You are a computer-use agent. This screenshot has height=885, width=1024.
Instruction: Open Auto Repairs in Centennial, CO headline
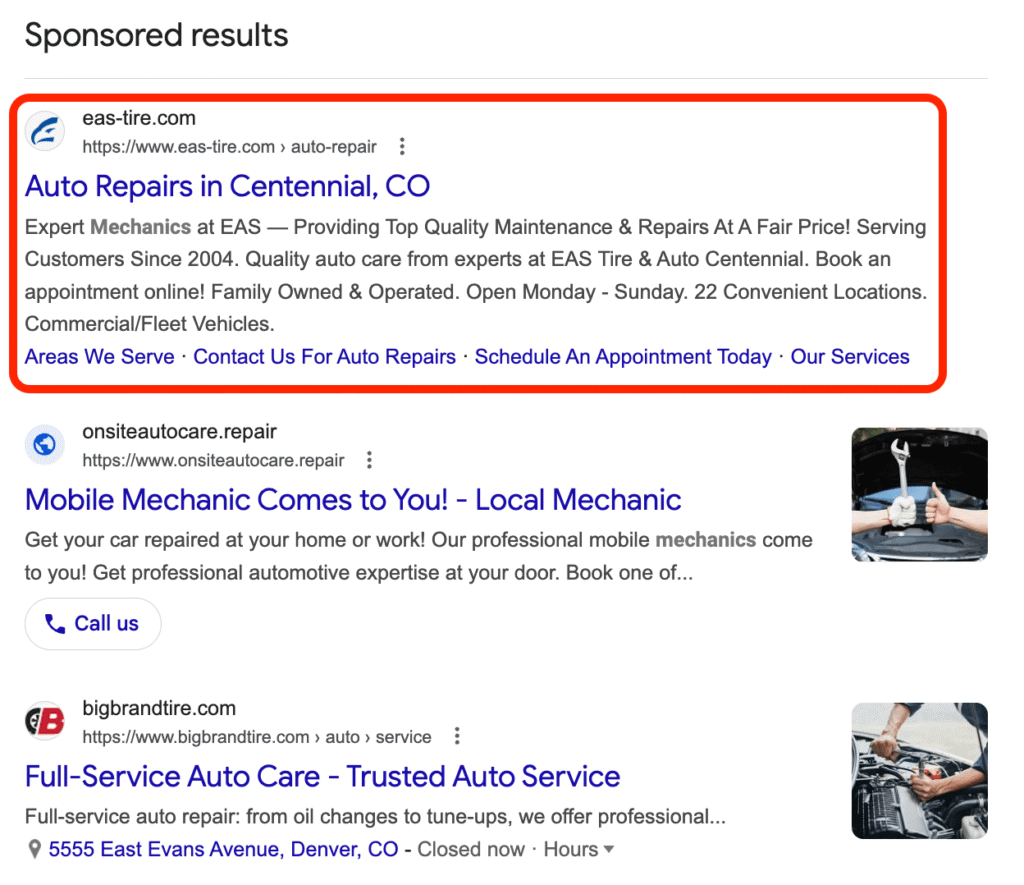[227, 186]
